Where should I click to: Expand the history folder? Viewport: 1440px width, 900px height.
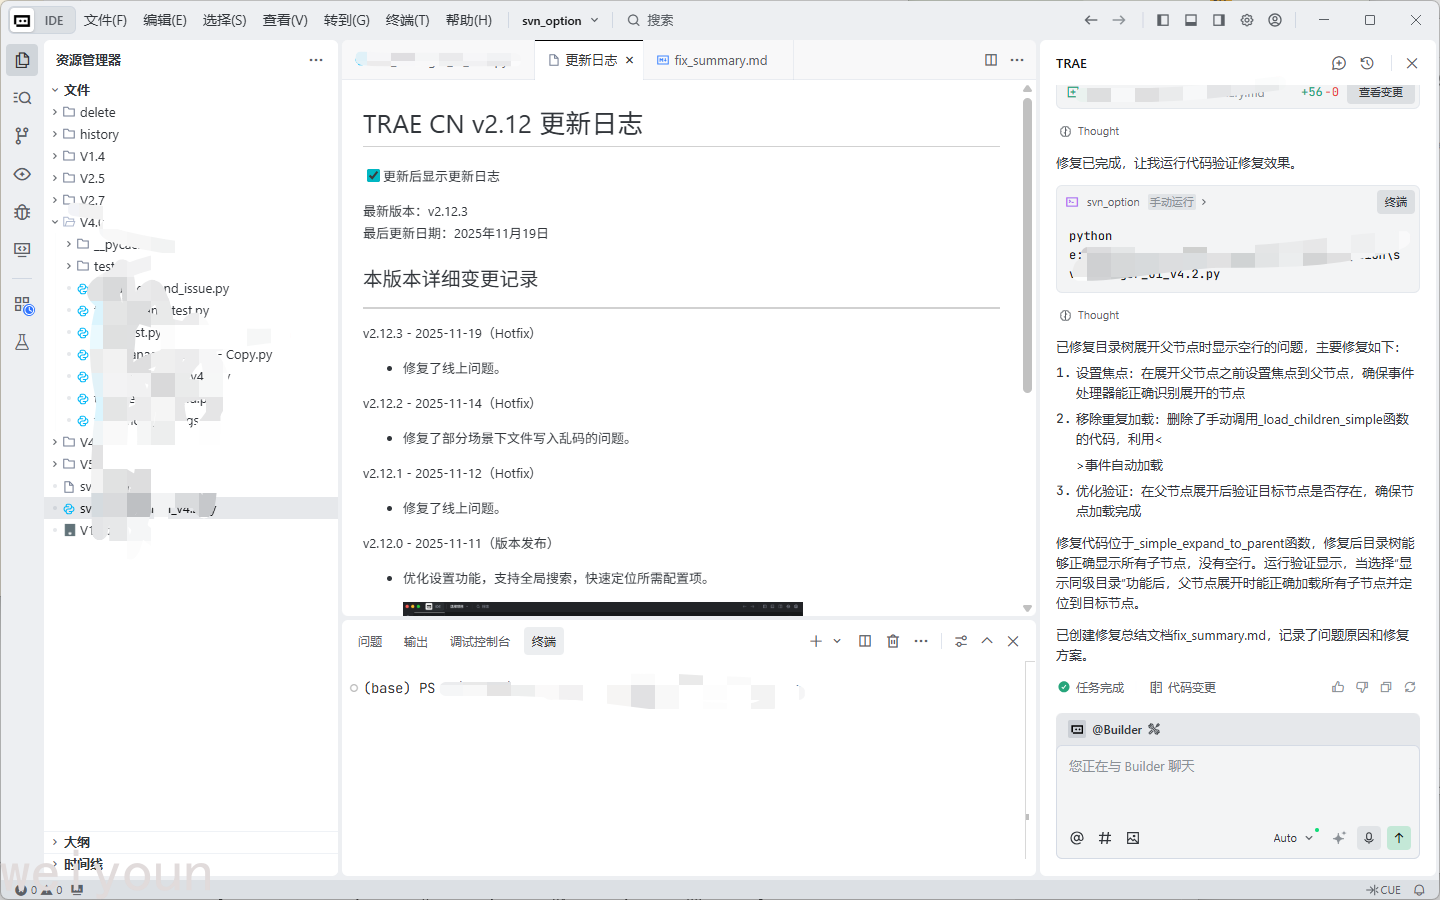pos(98,134)
